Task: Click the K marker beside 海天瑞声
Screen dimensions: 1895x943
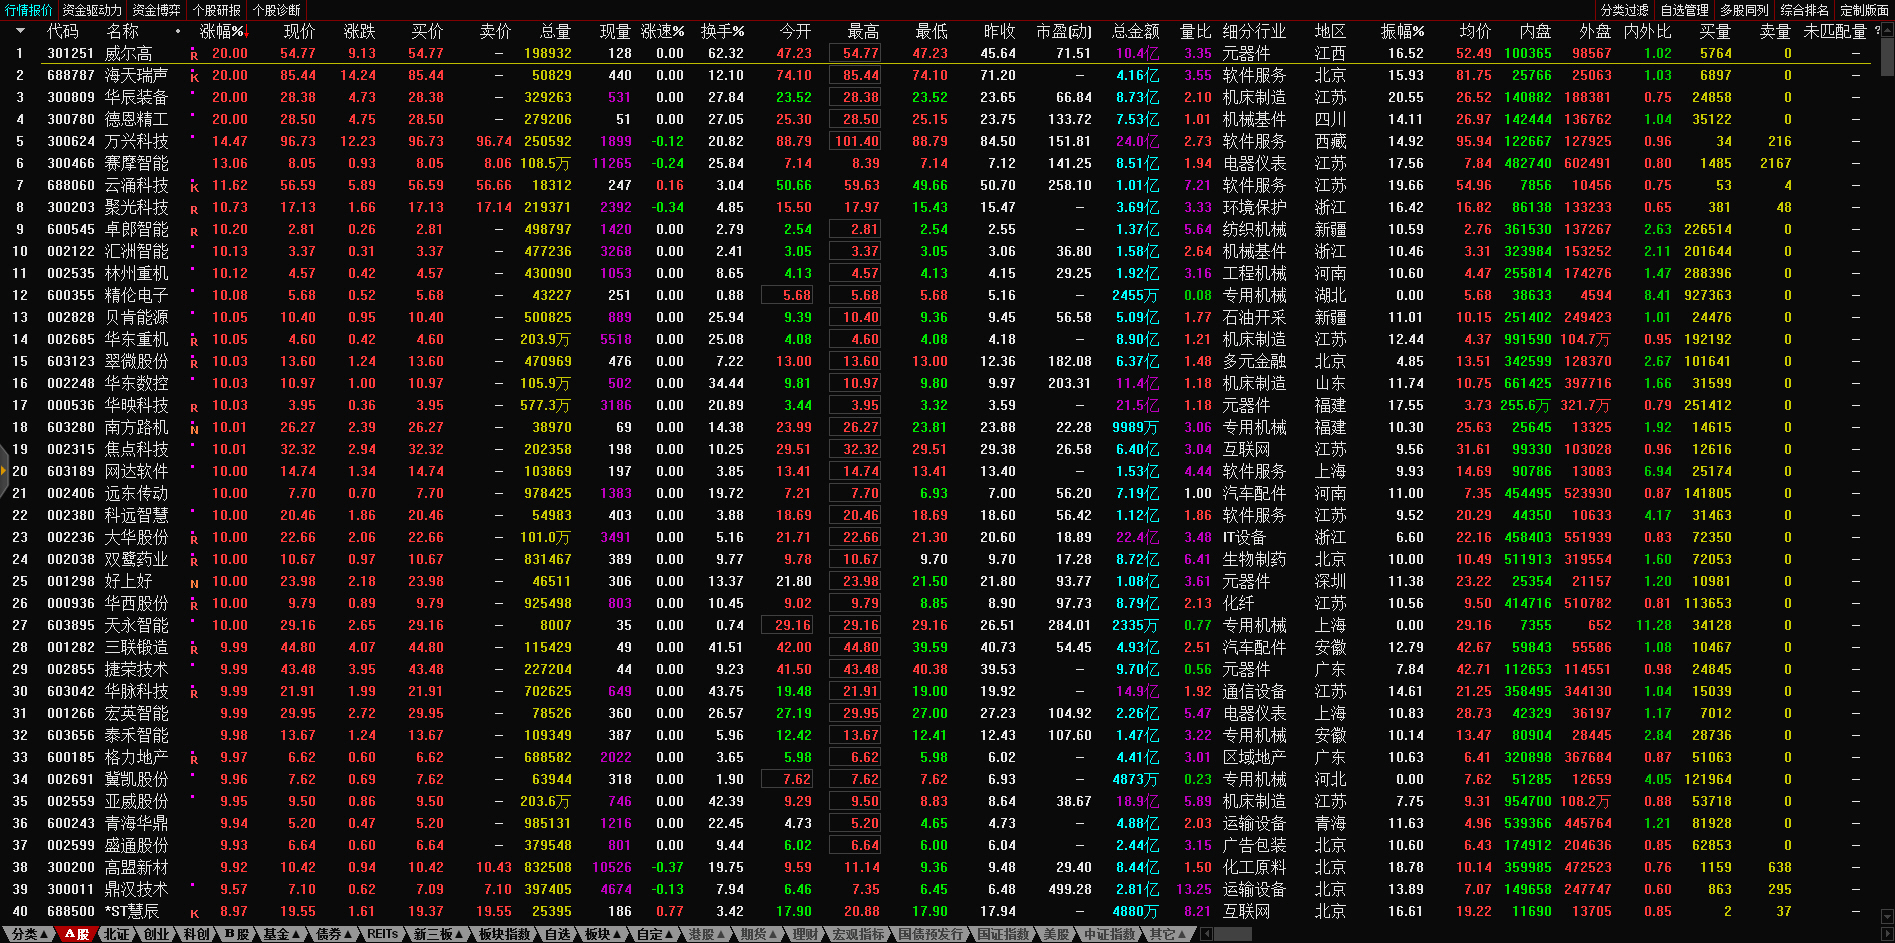Action: coord(194,77)
